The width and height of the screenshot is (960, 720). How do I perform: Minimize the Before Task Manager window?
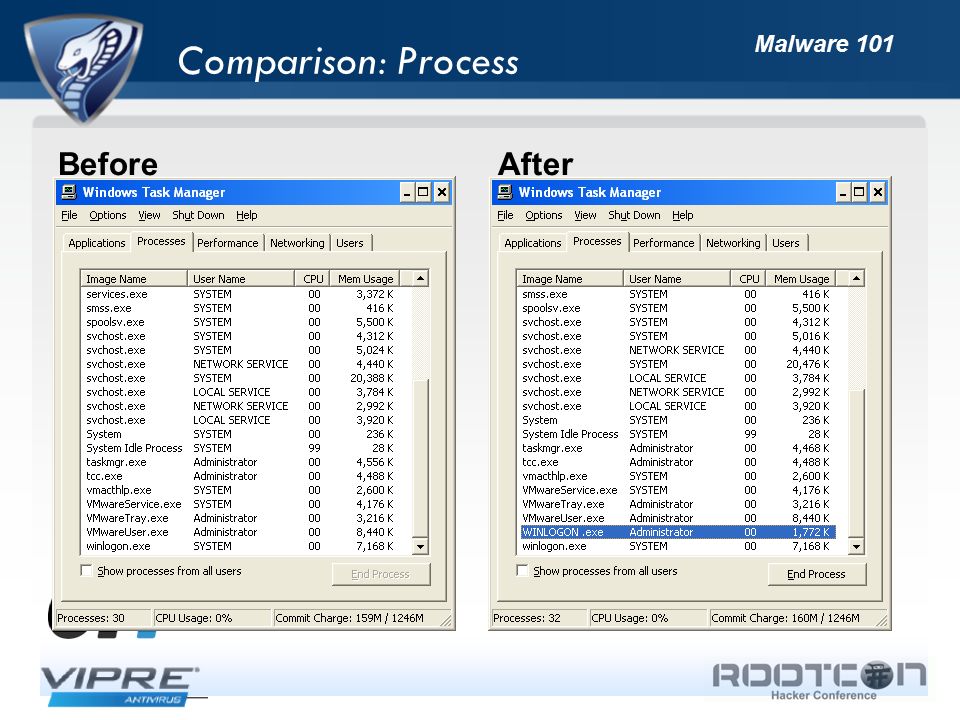pos(407,193)
